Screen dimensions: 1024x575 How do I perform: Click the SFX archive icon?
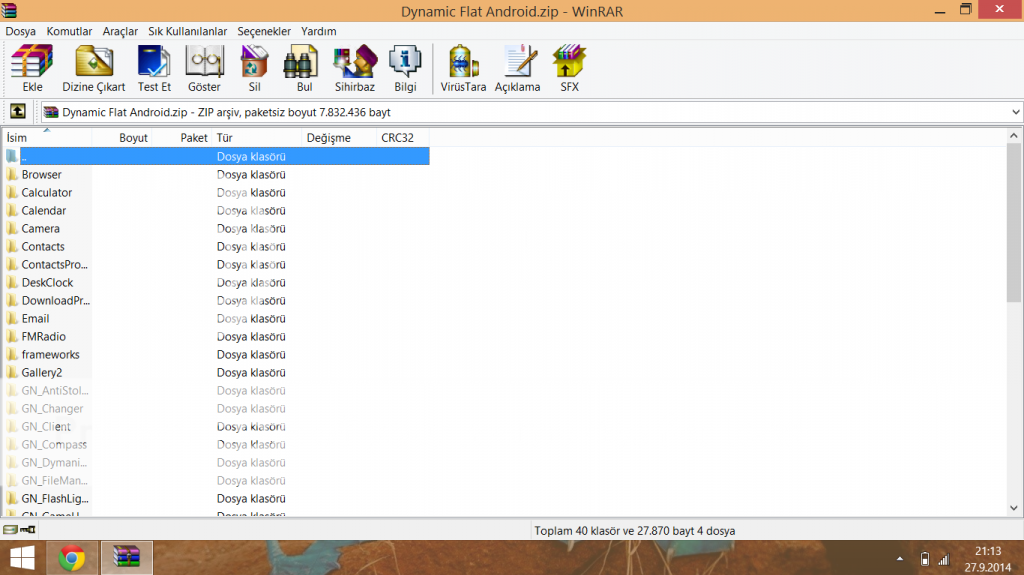click(569, 68)
